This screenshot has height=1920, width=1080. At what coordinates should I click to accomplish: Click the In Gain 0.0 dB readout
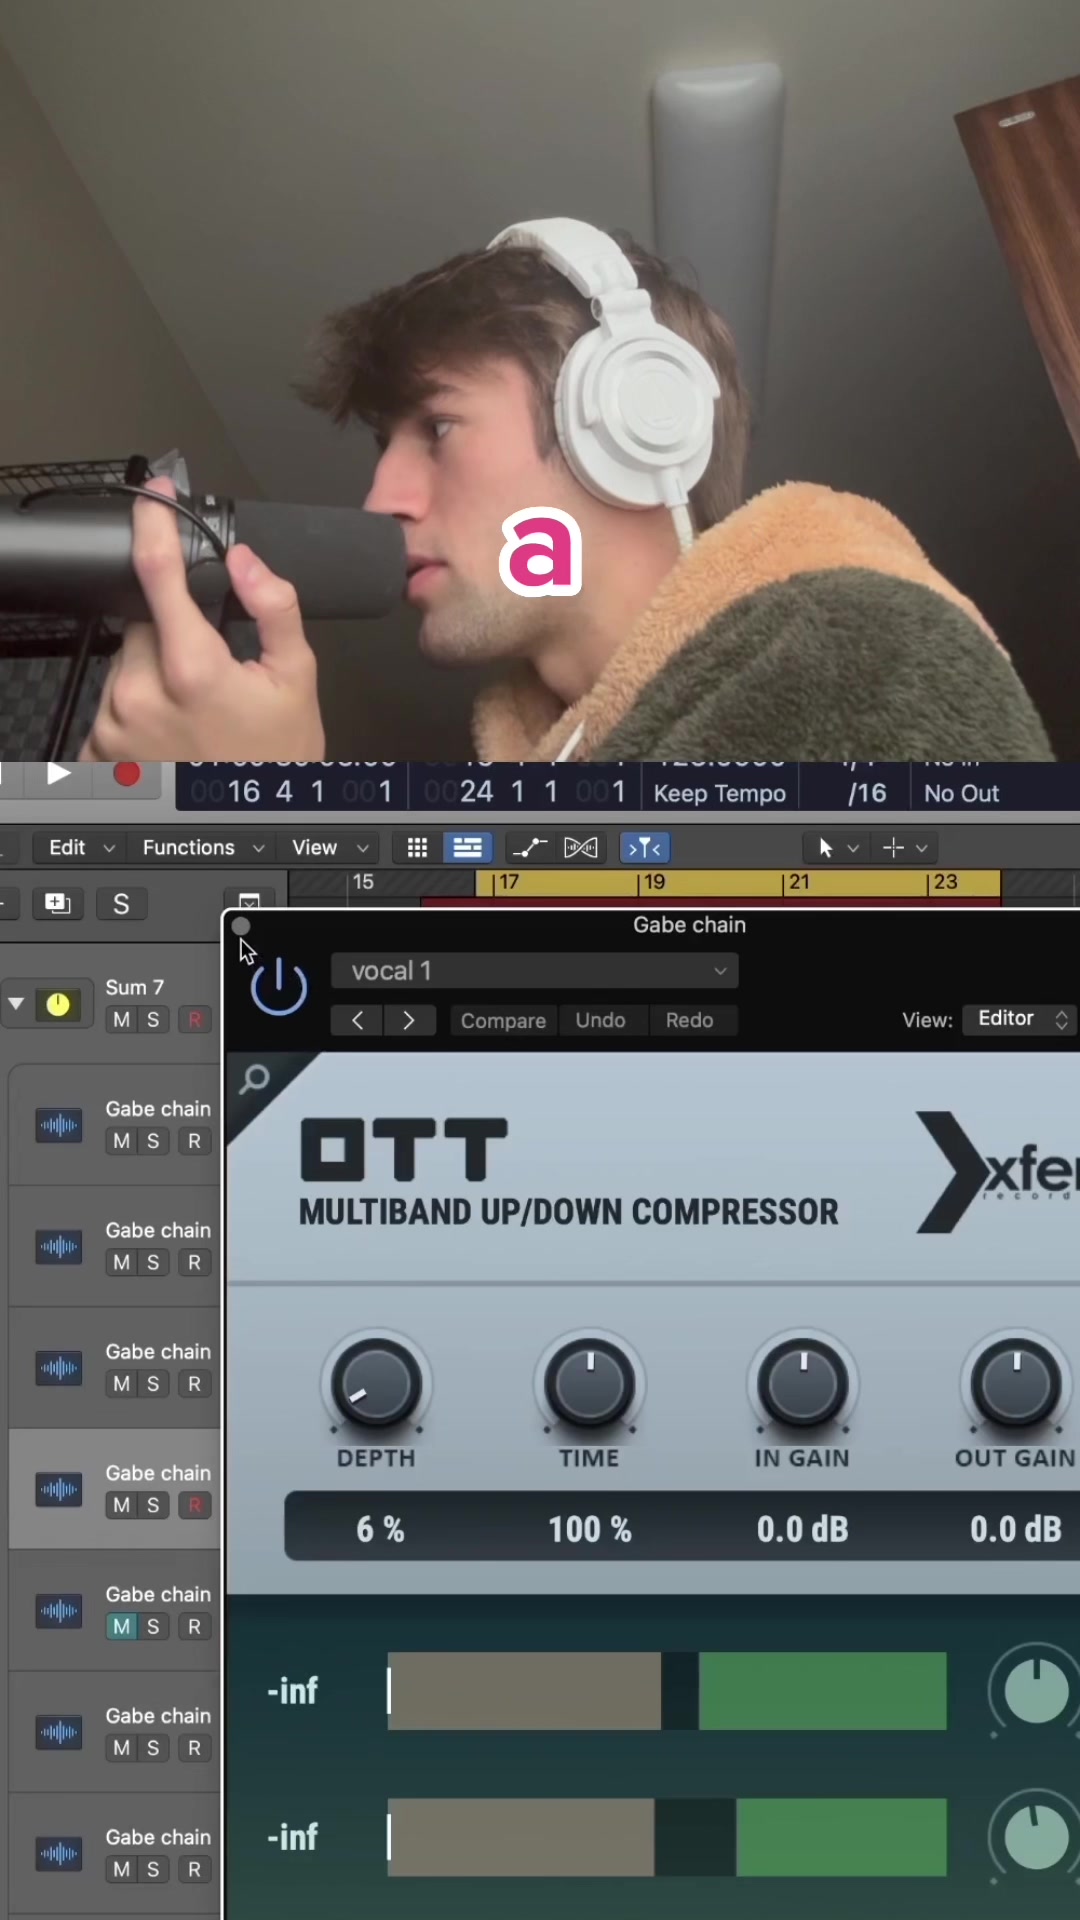[x=802, y=1529]
